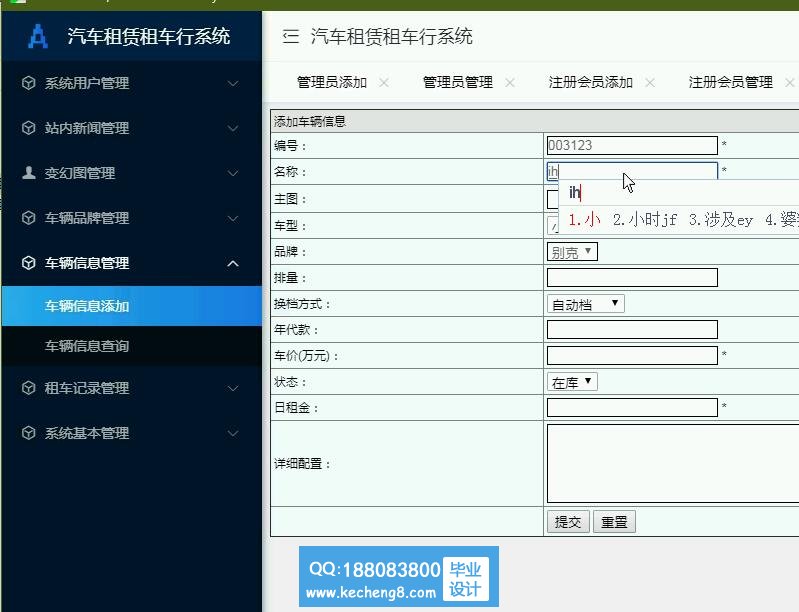The height and width of the screenshot is (612, 799).
Task: Collapse 车辆信息管理 menu chevron
Action: point(233,263)
